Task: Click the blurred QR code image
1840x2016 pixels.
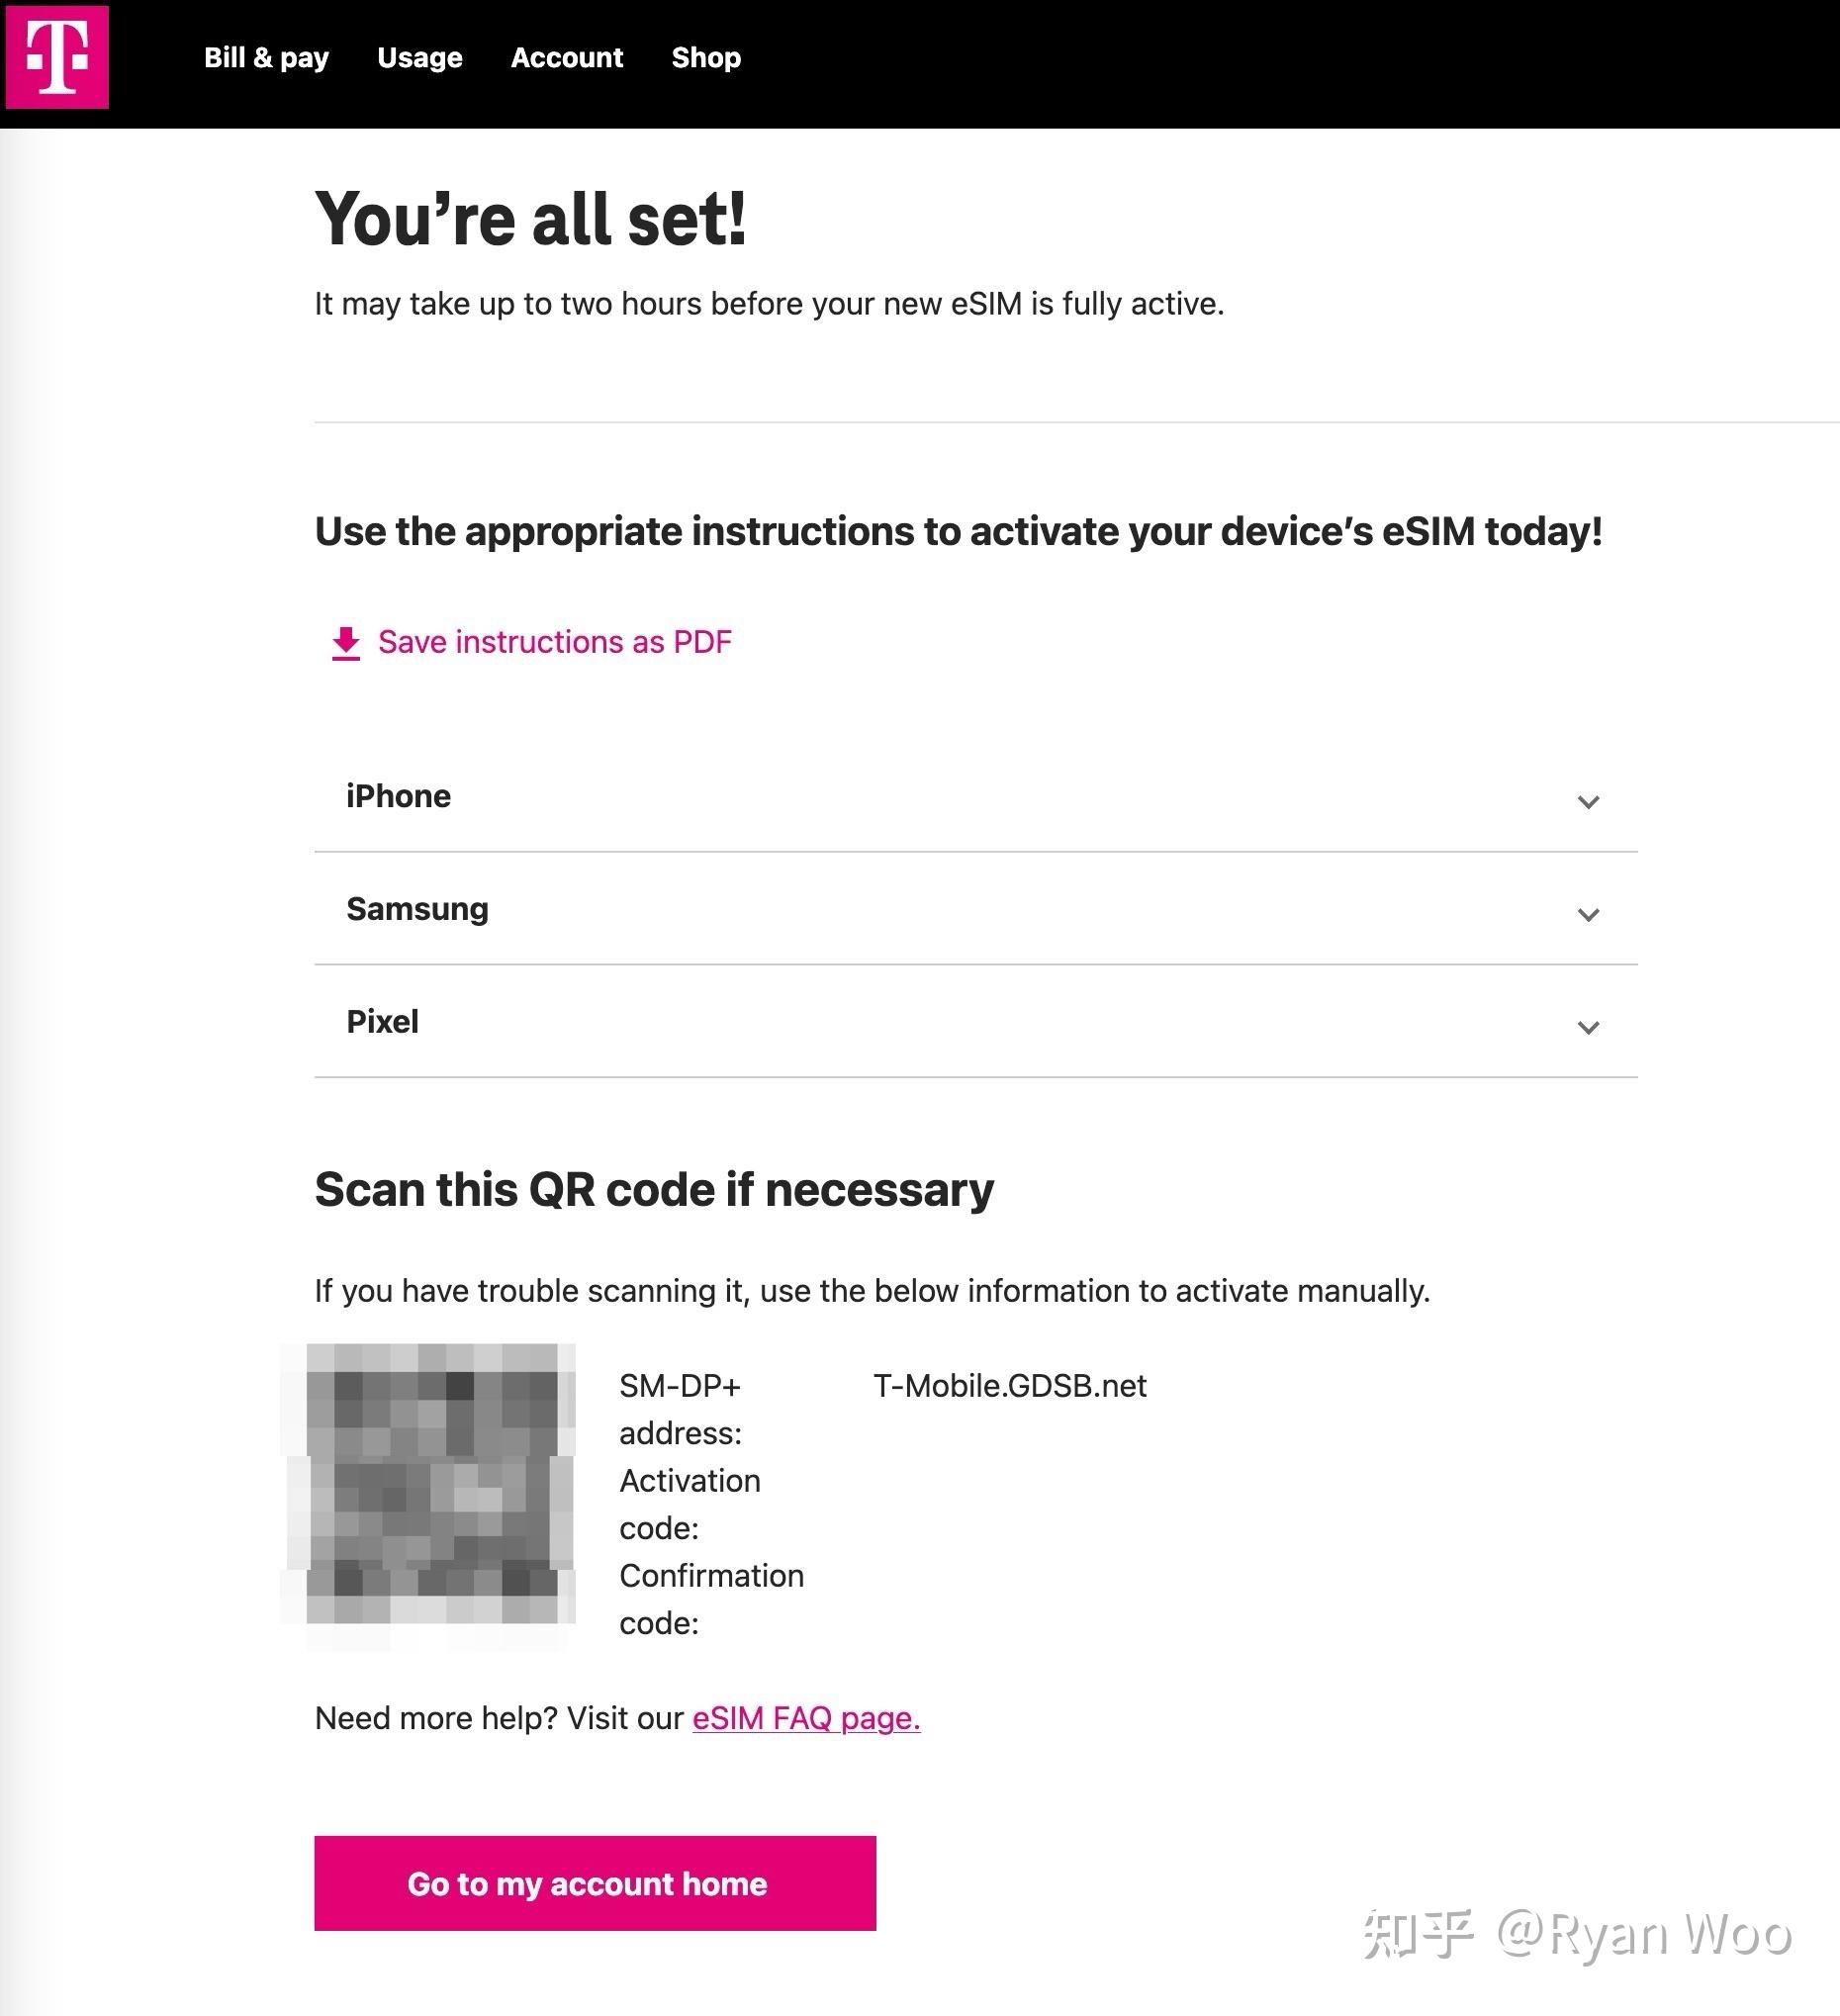Action: click(x=433, y=1484)
